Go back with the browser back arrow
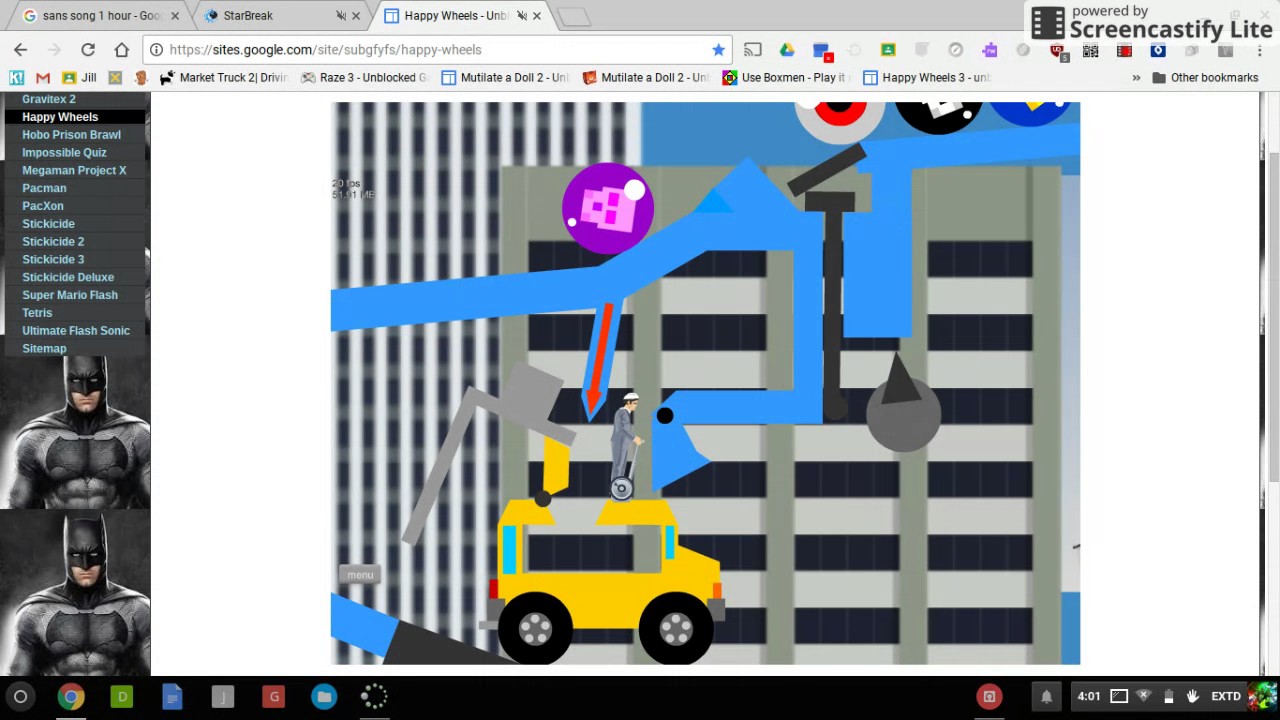Image resolution: width=1280 pixels, height=720 pixels. click(x=20, y=49)
